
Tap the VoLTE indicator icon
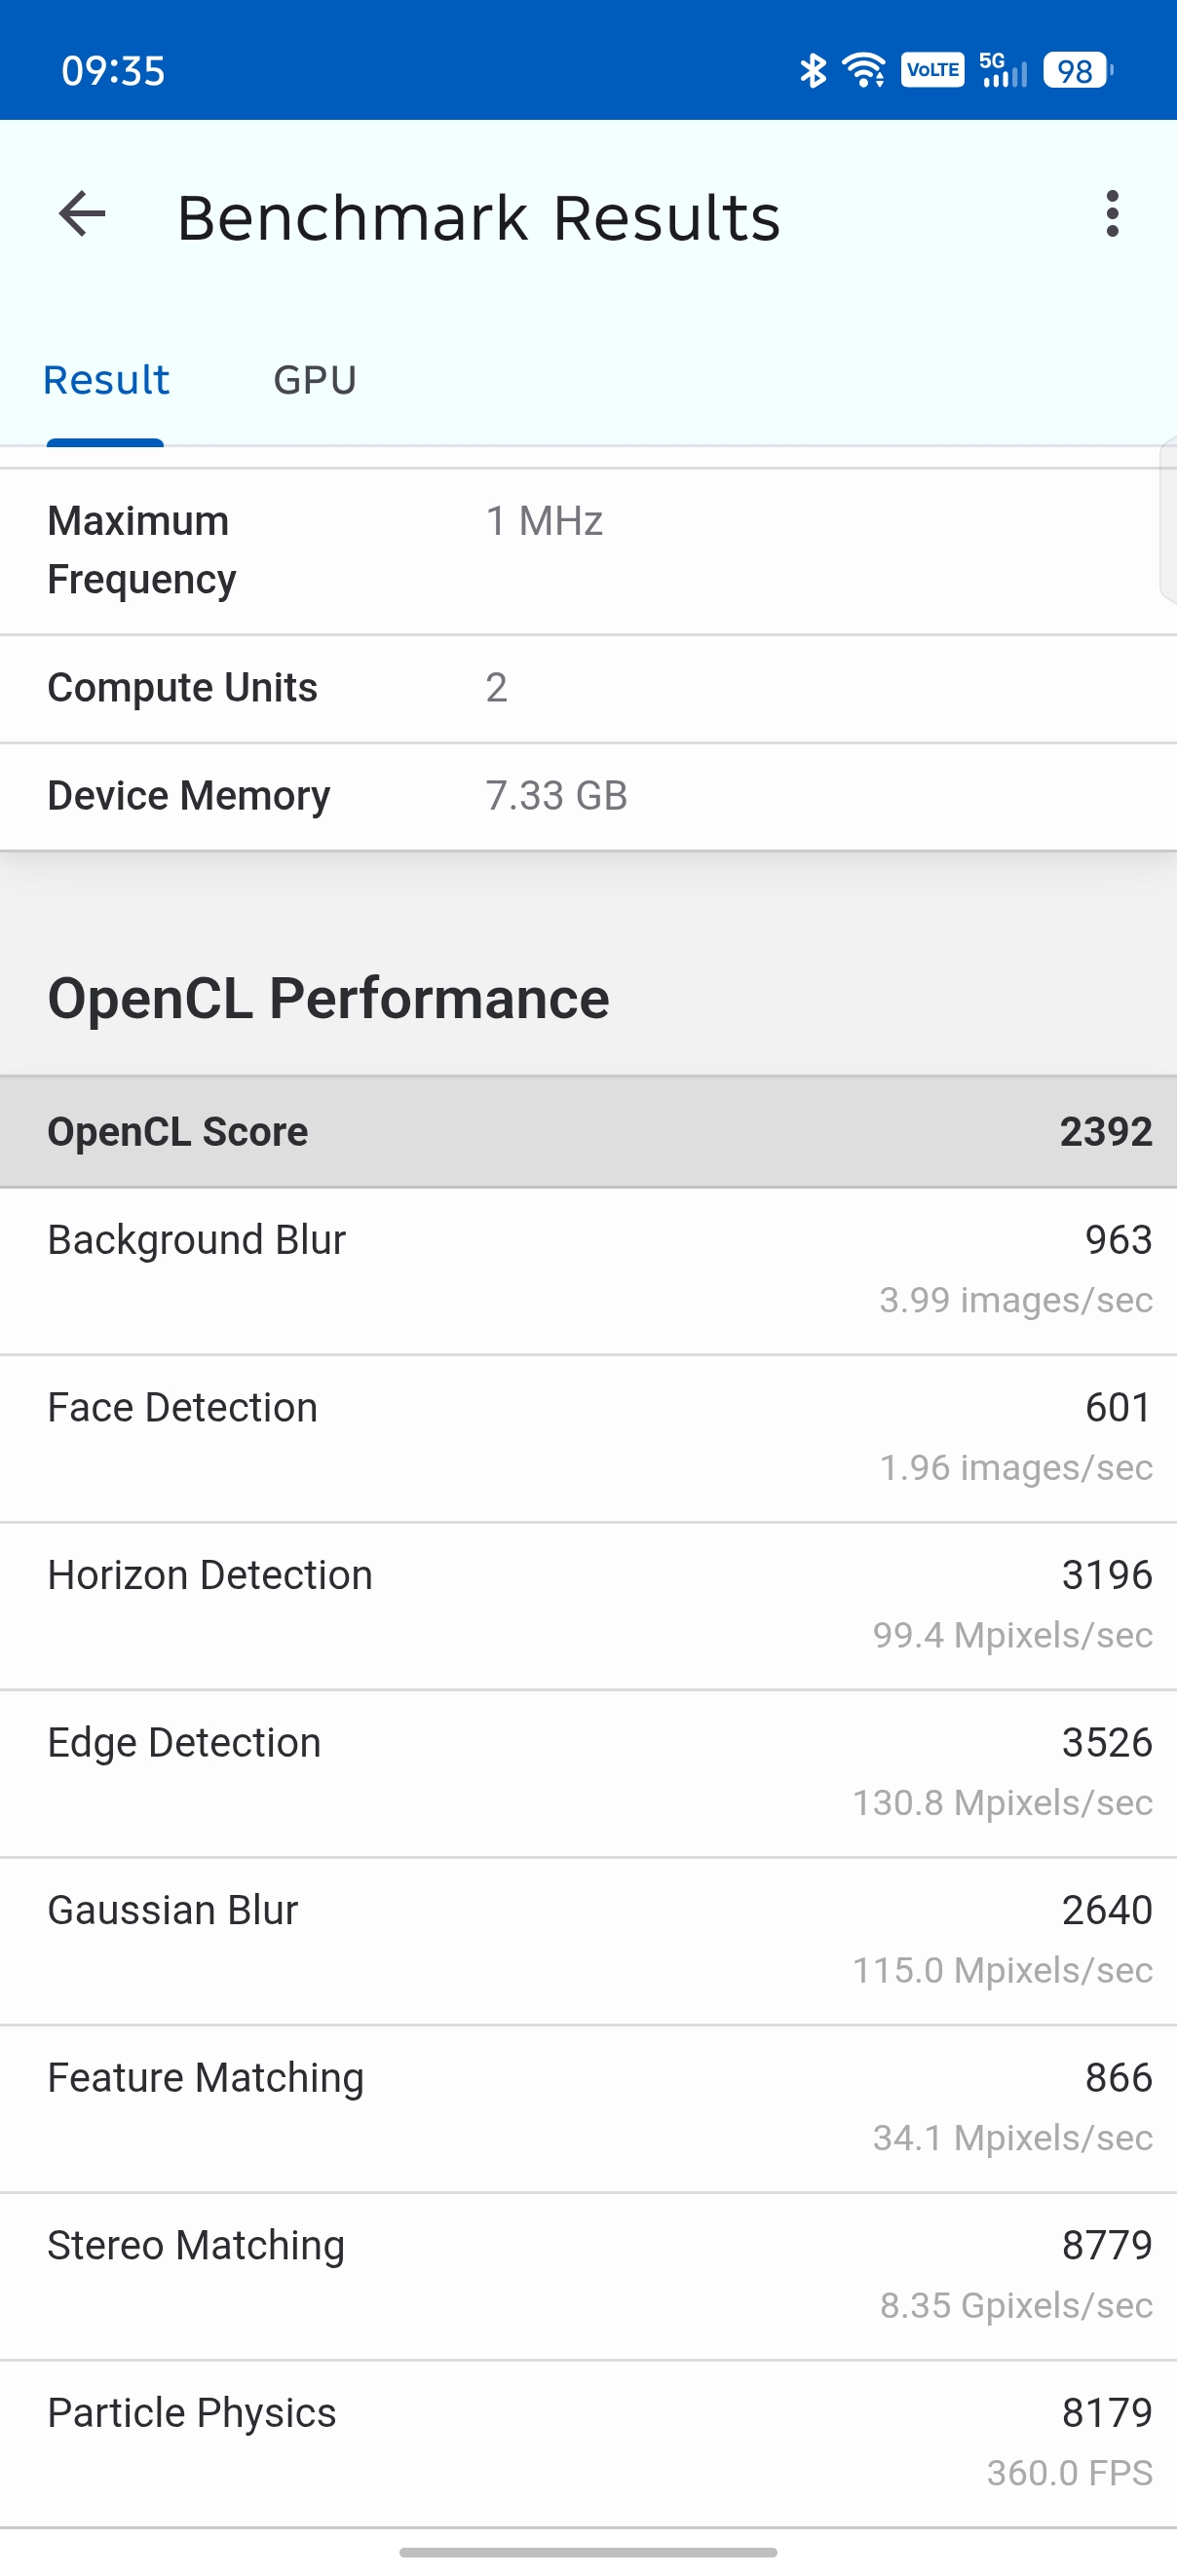[932, 71]
